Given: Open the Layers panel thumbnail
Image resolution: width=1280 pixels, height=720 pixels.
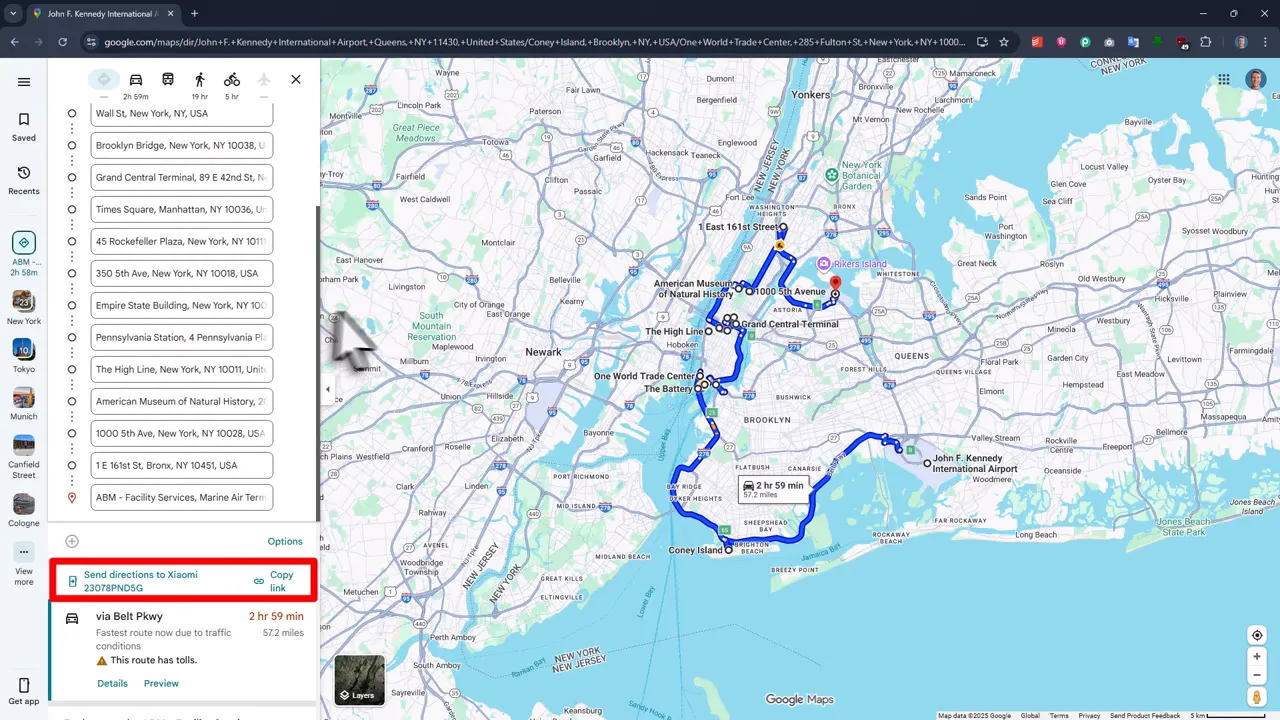Looking at the screenshot, I should point(358,679).
